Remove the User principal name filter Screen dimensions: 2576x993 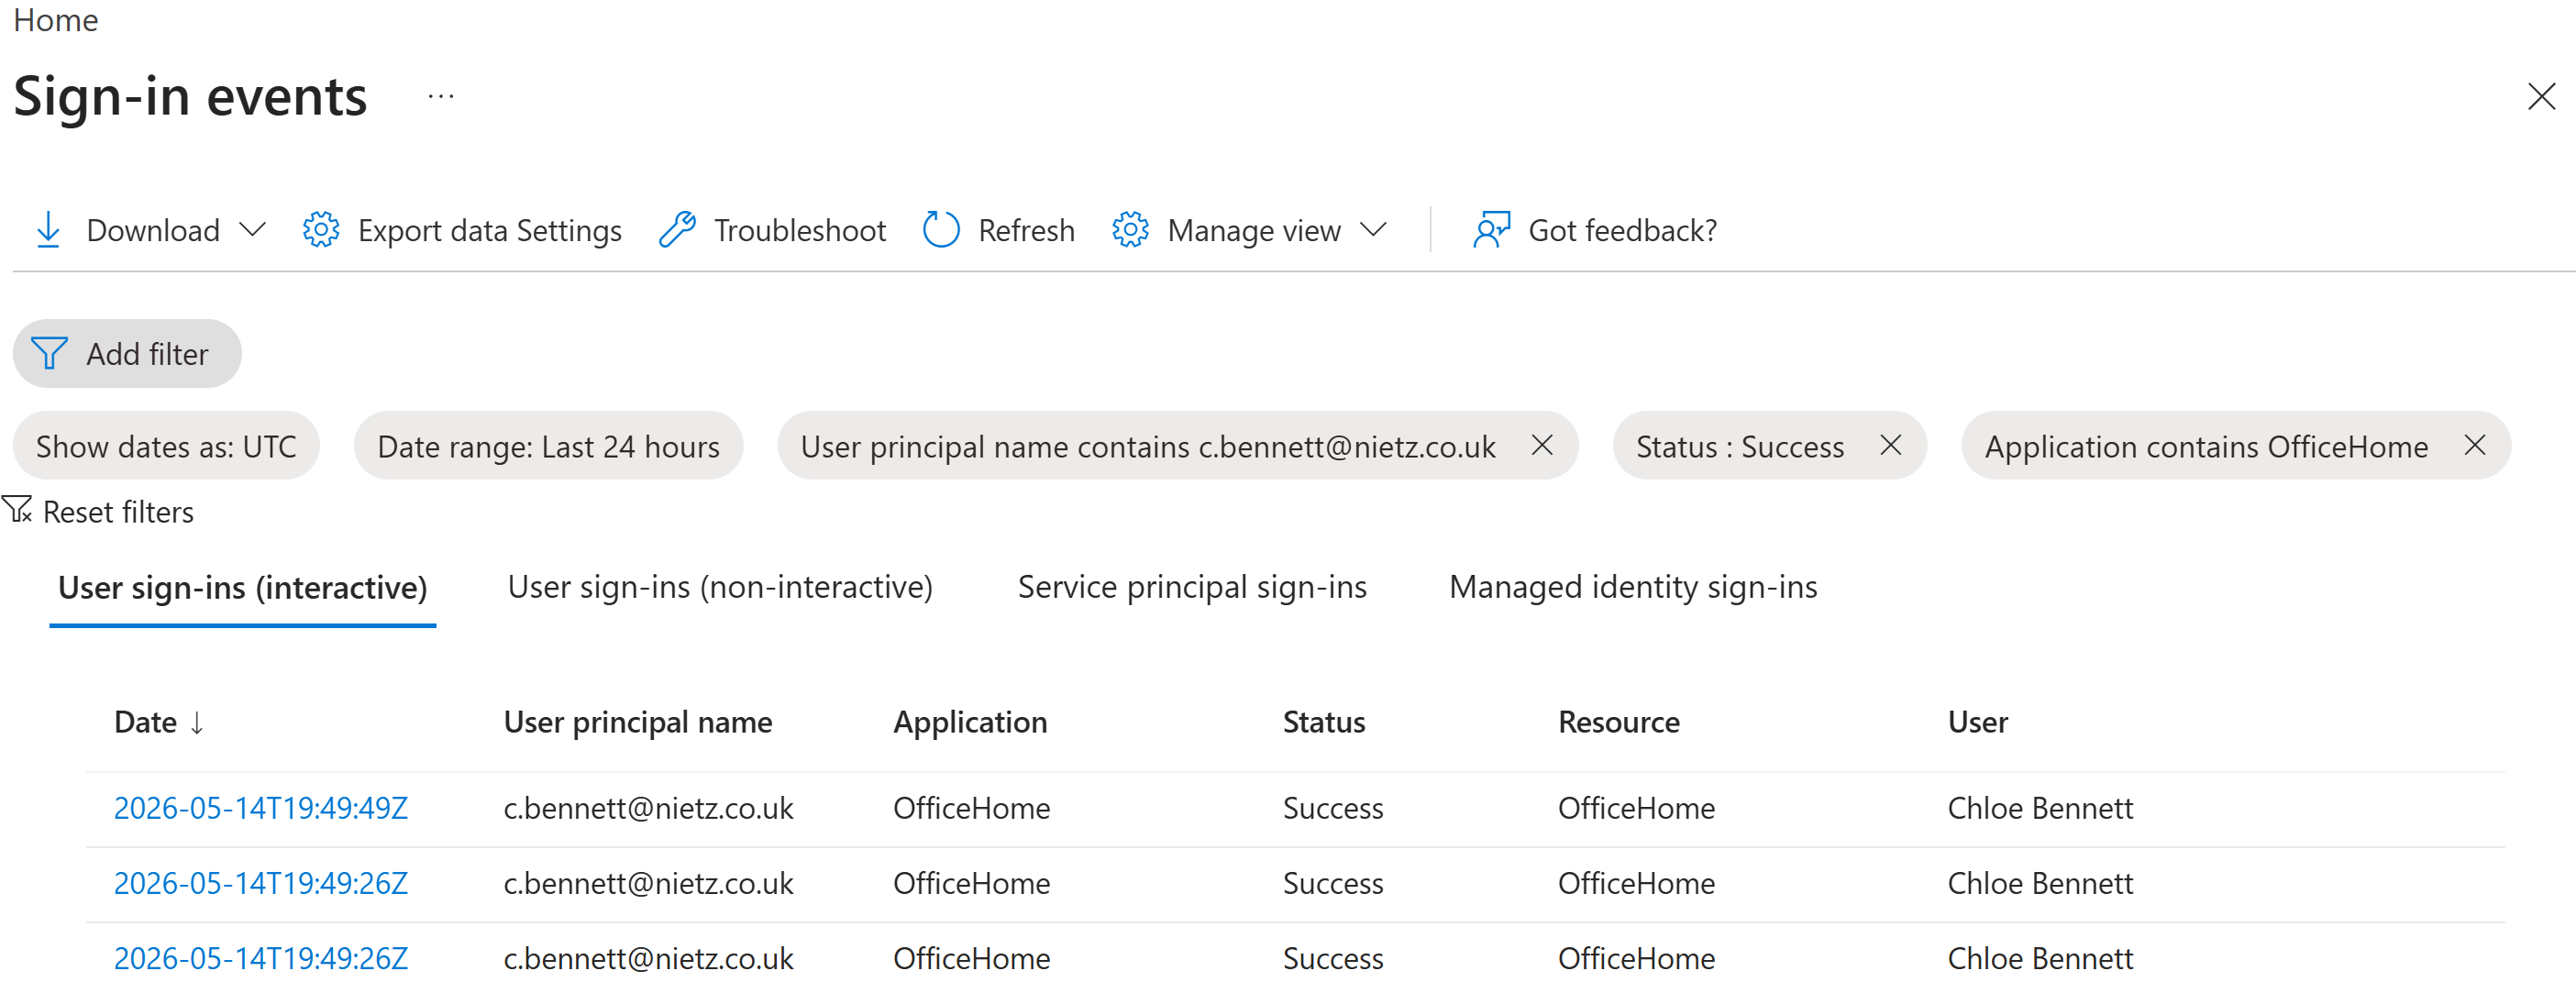click(1542, 445)
